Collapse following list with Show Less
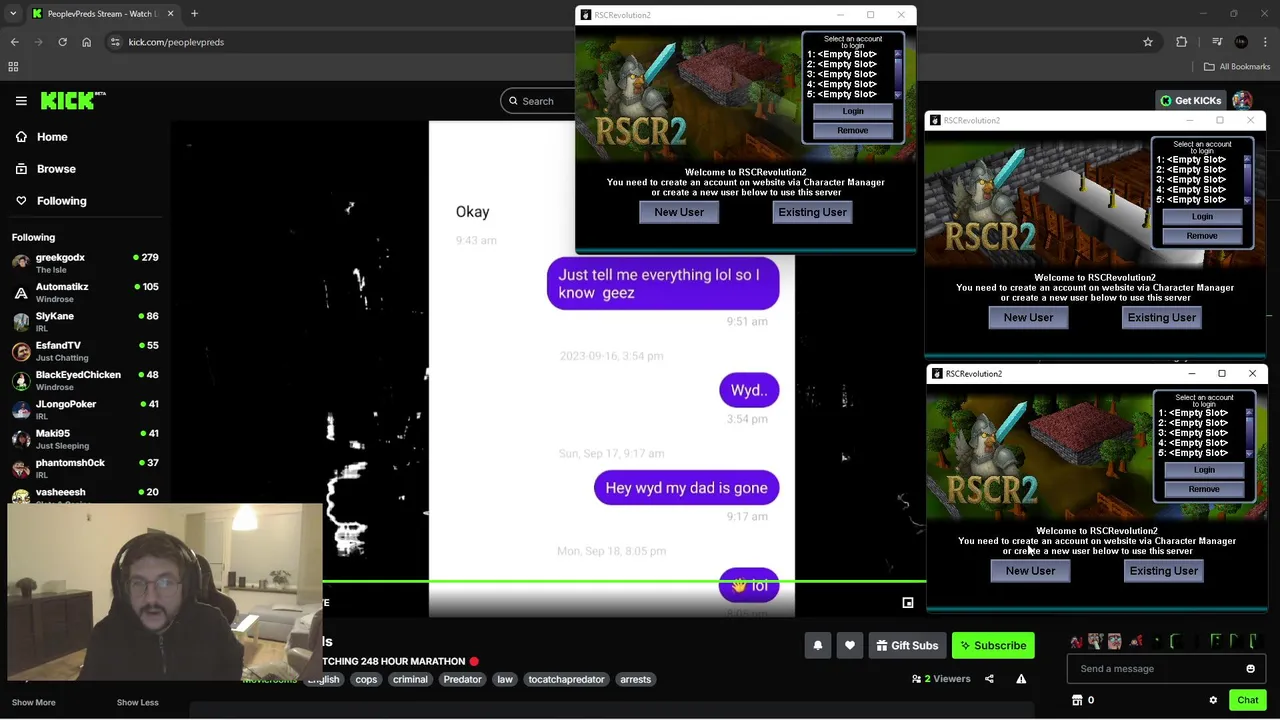Viewport: 1280px width, 720px height. 137,702
